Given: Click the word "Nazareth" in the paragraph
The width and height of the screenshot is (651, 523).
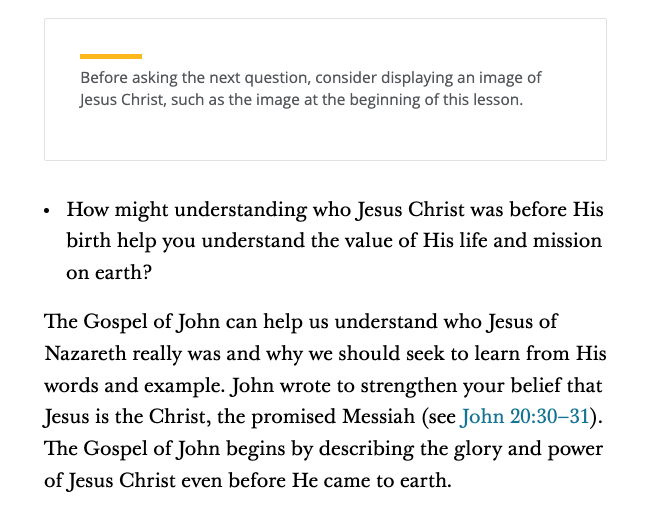Looking at the screenshot, I should (84, 354).
